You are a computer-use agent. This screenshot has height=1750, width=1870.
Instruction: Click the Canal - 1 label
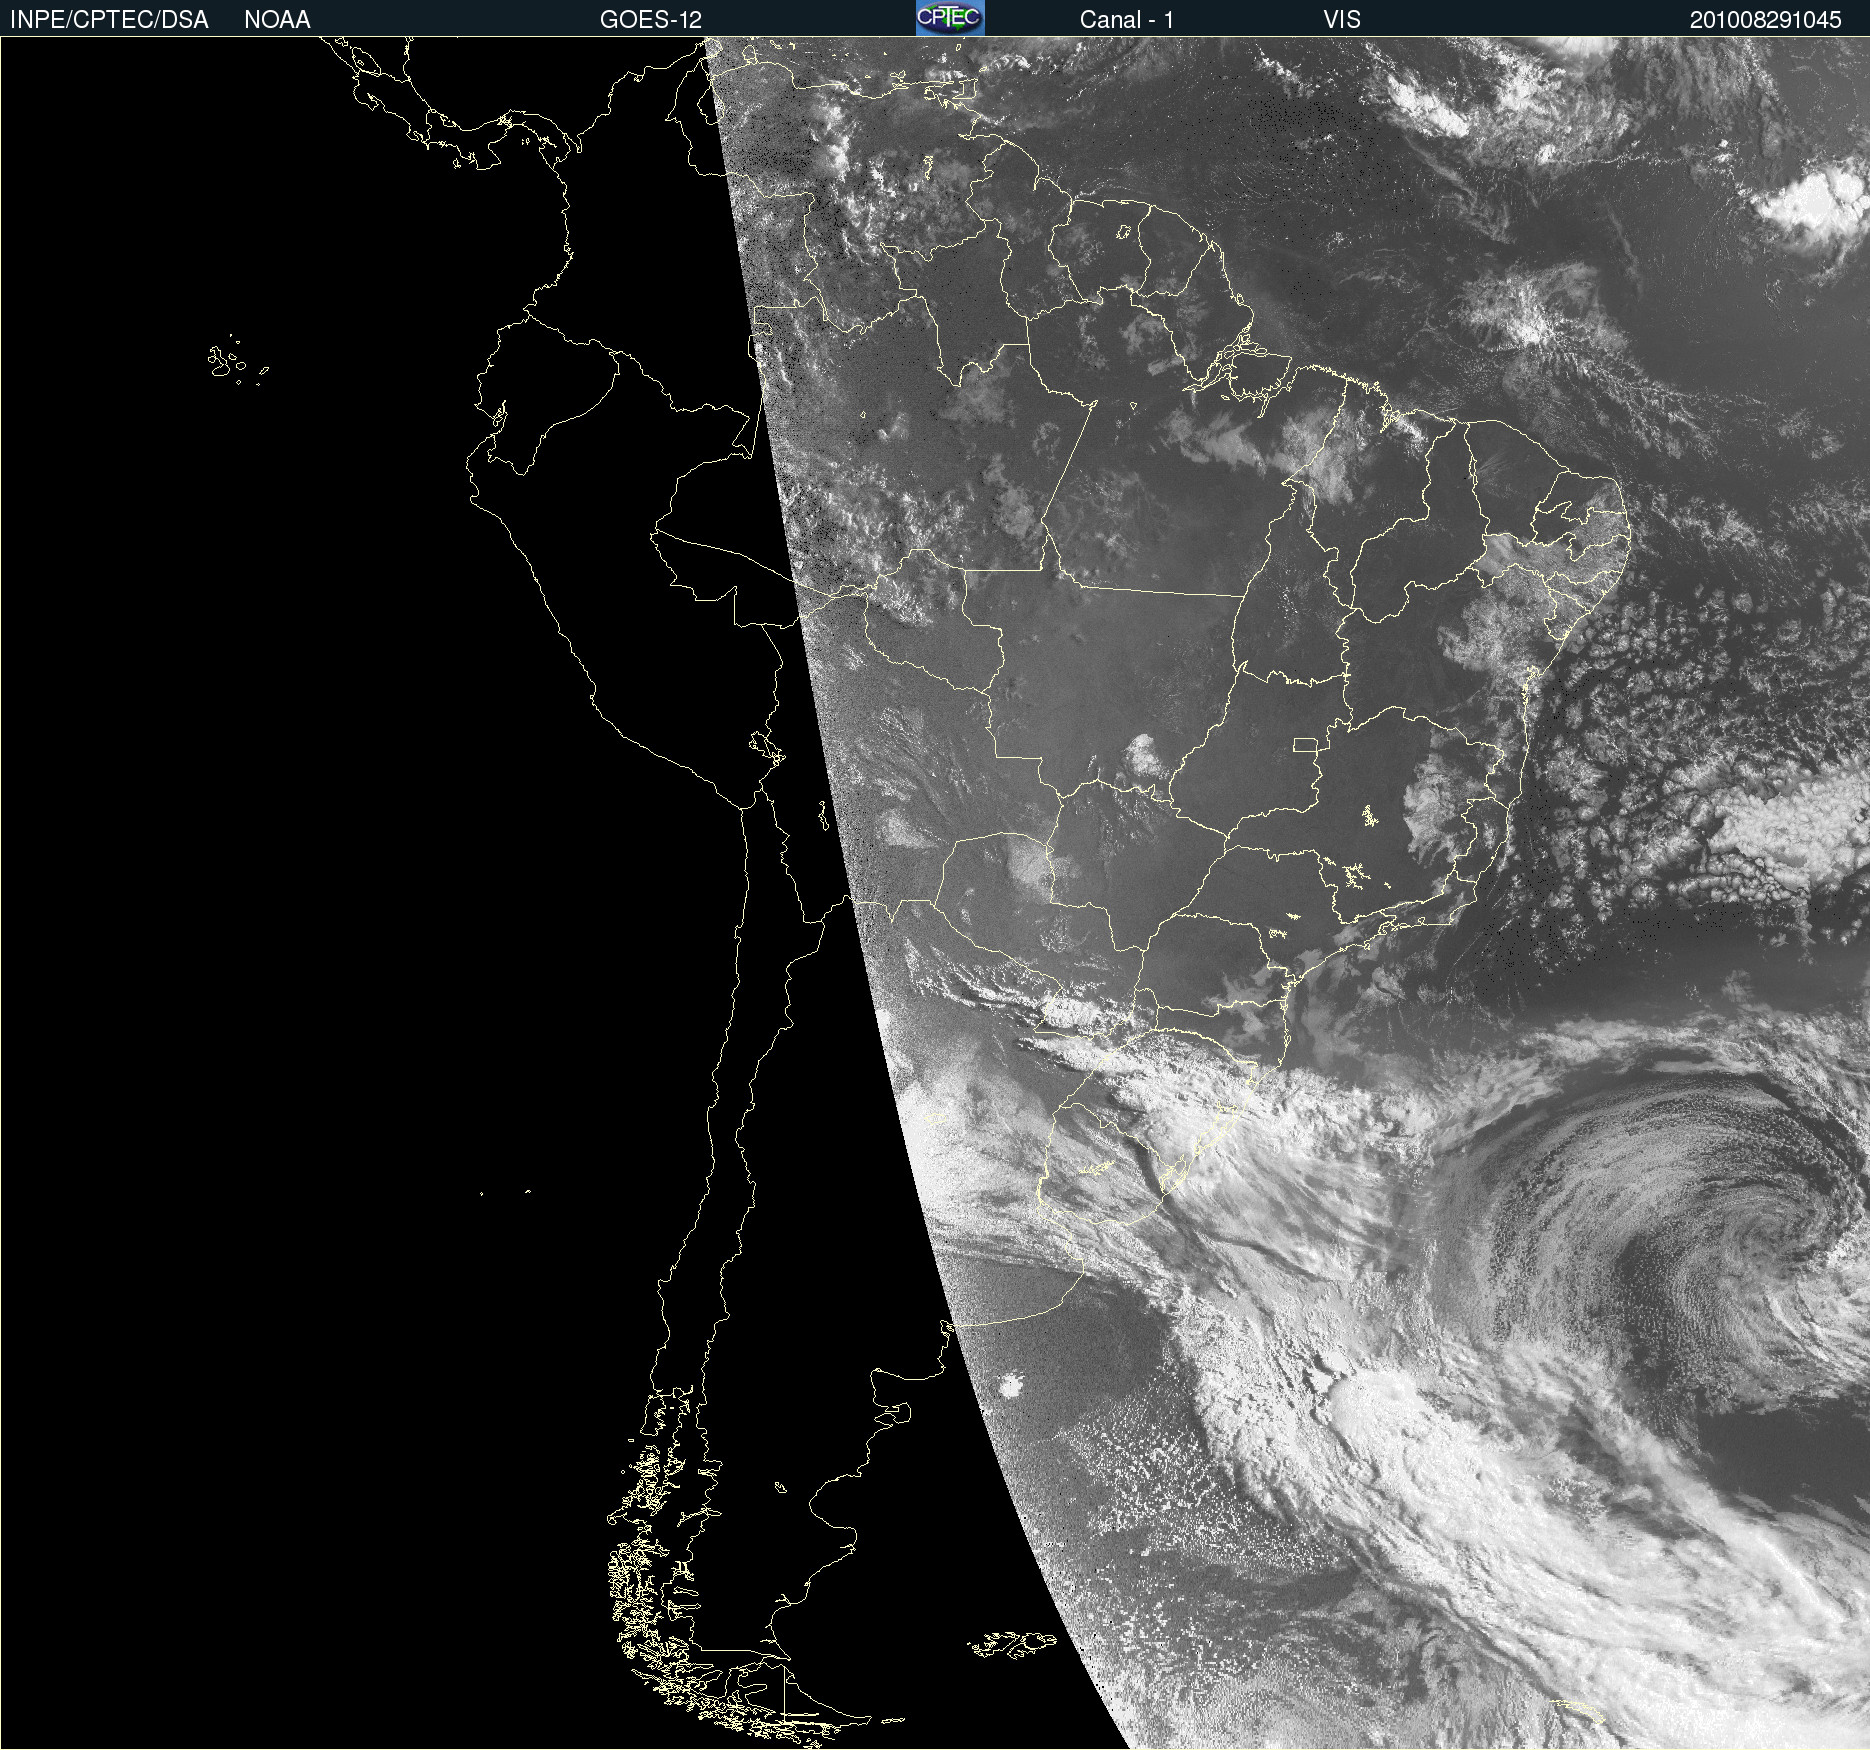point(1127,20)
